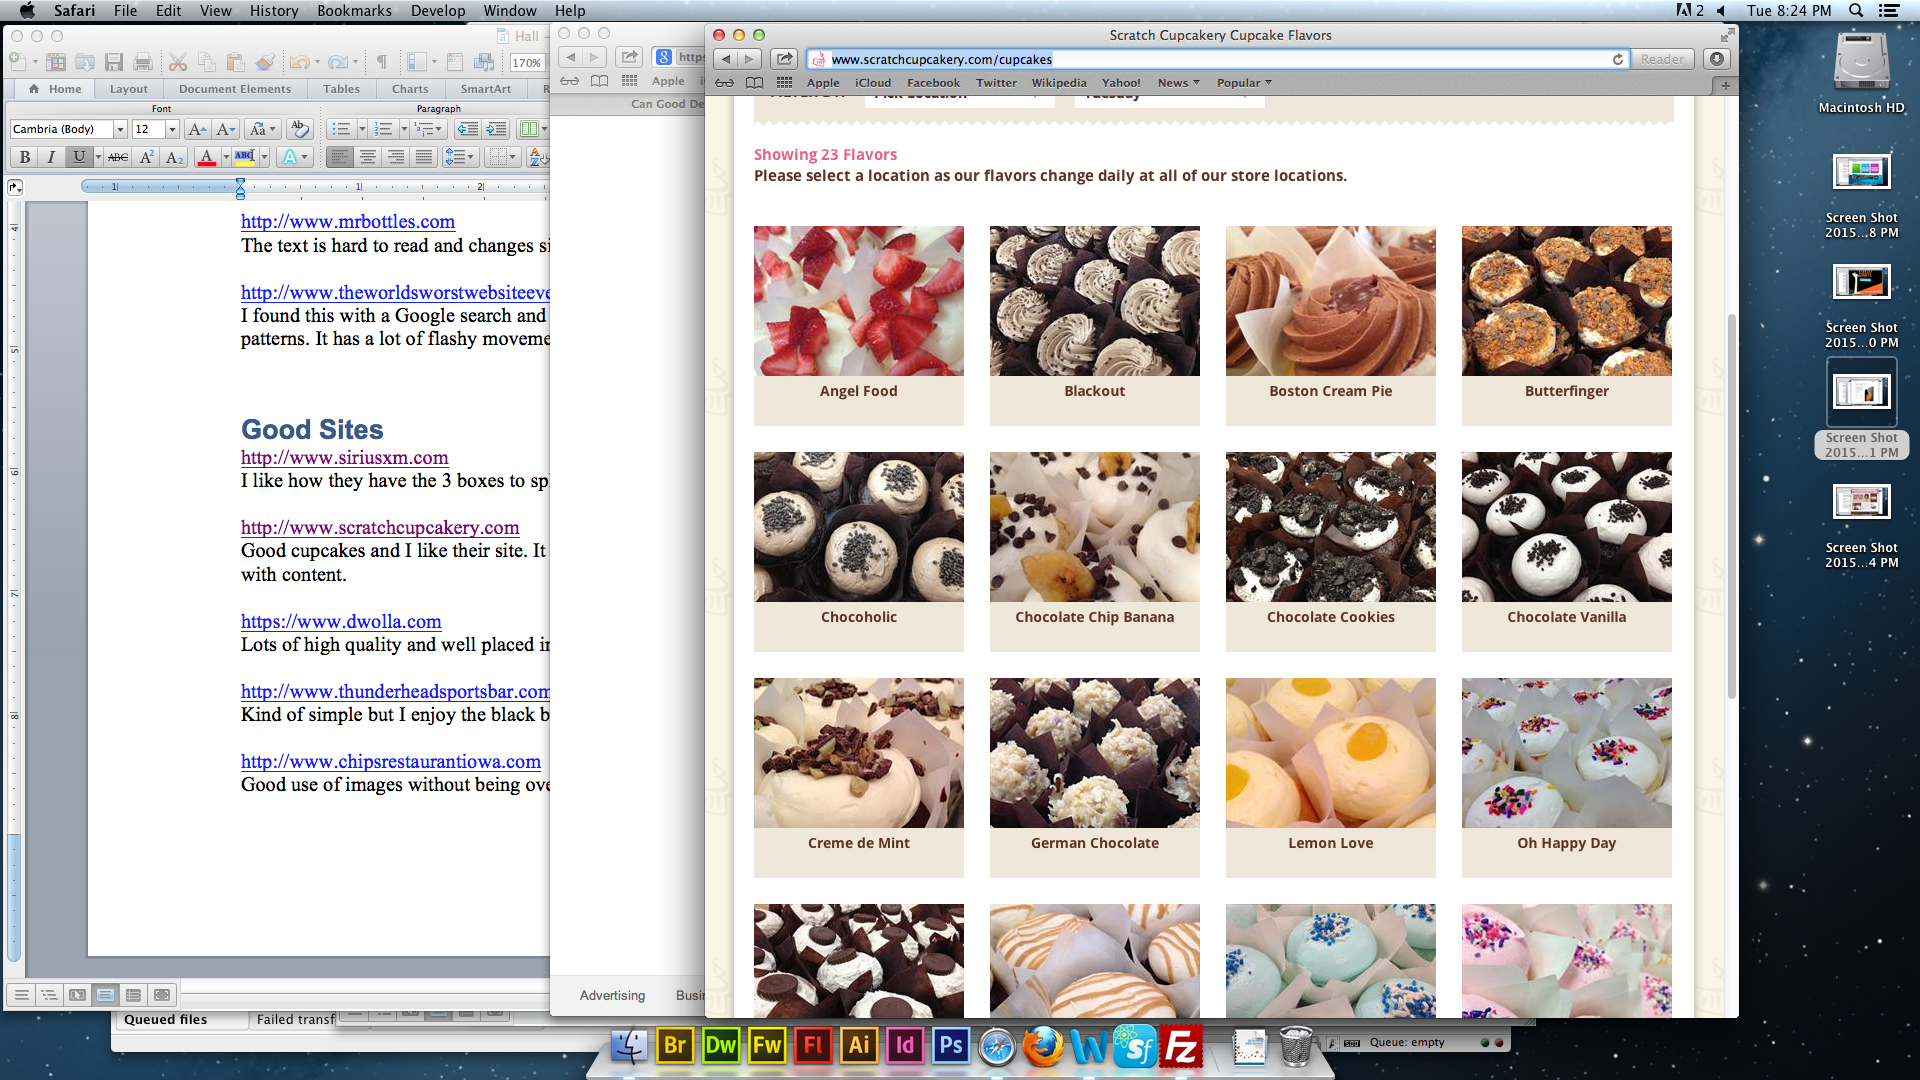Toggle Italic formatting

click(52, 157)
